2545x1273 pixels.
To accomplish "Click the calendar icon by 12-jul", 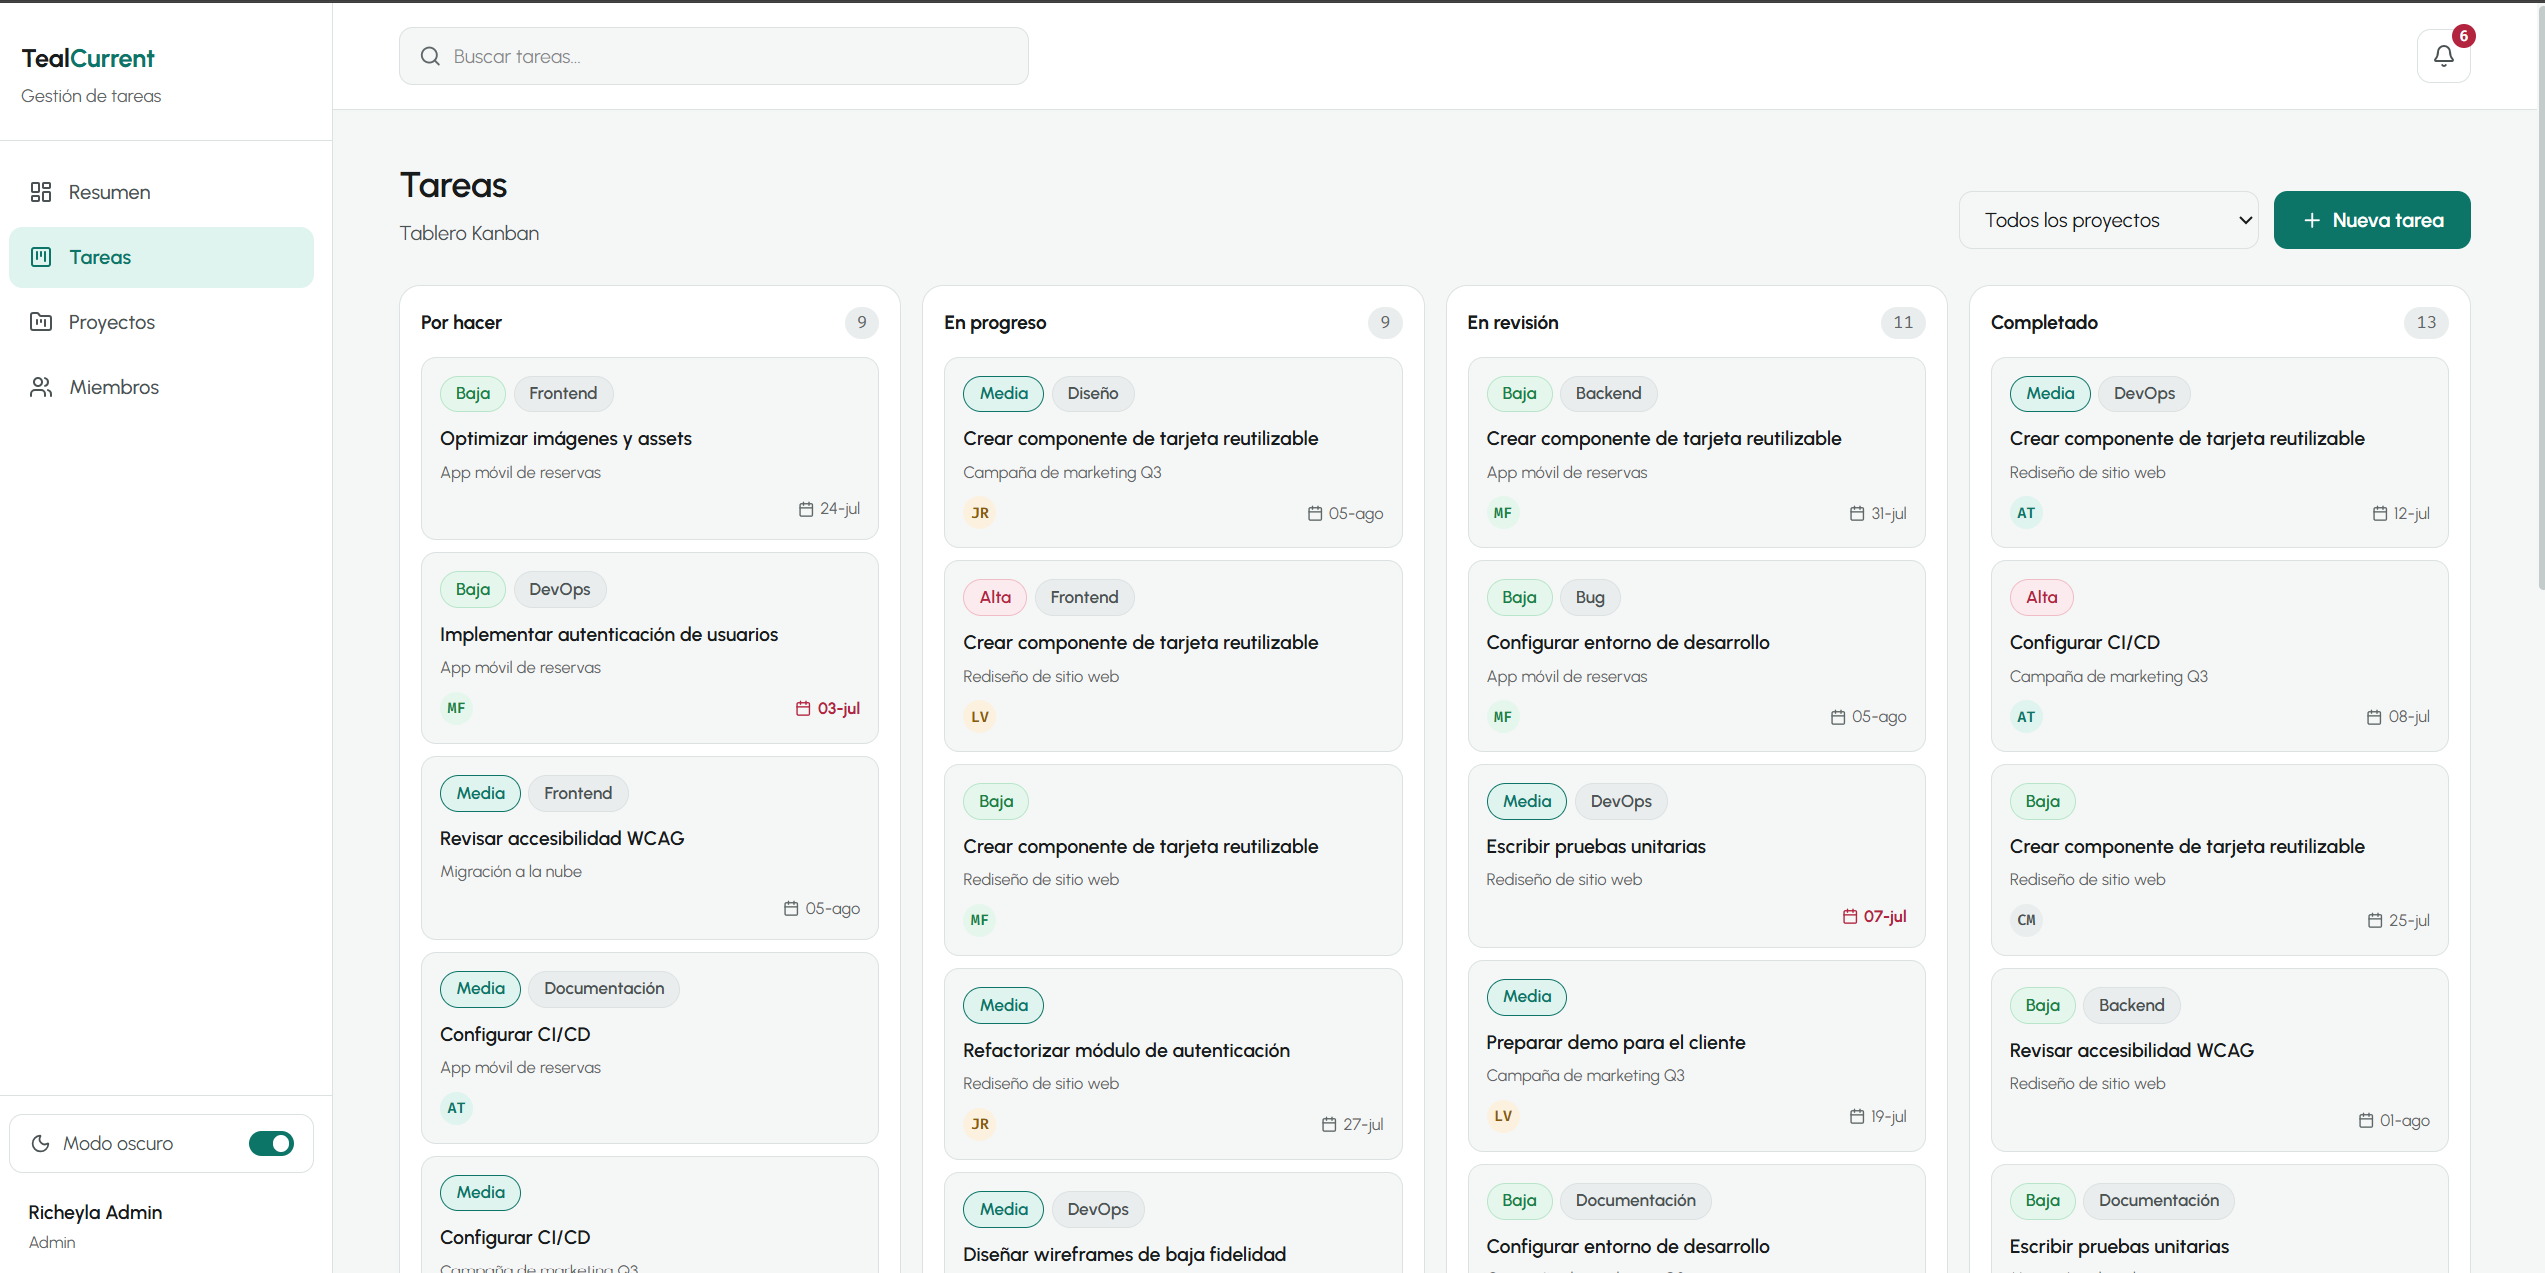I will coord(2380,513).
